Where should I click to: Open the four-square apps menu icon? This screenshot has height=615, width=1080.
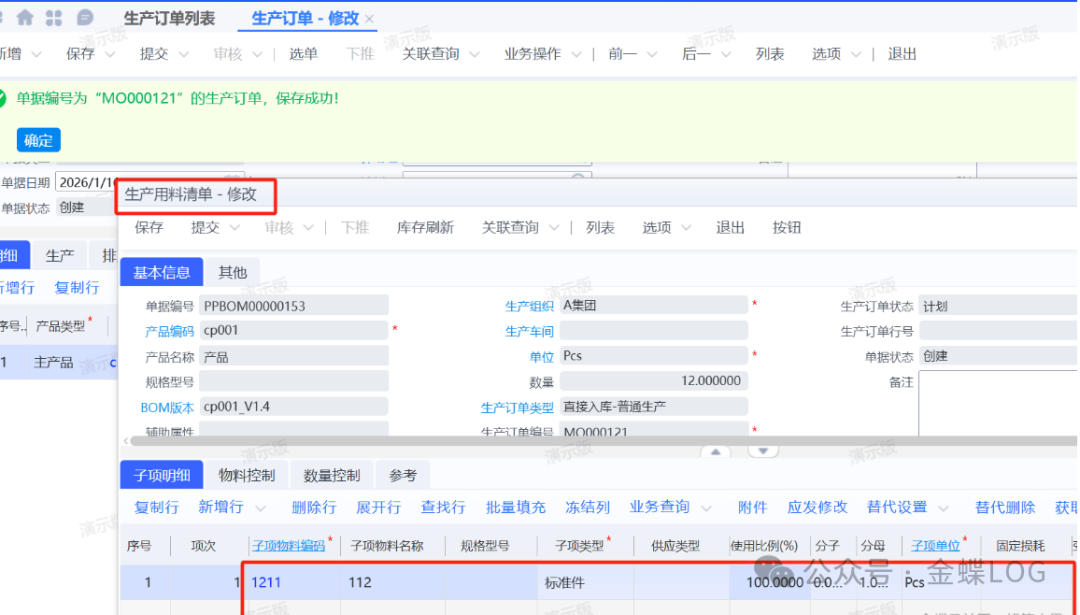[x=54, y=18]
